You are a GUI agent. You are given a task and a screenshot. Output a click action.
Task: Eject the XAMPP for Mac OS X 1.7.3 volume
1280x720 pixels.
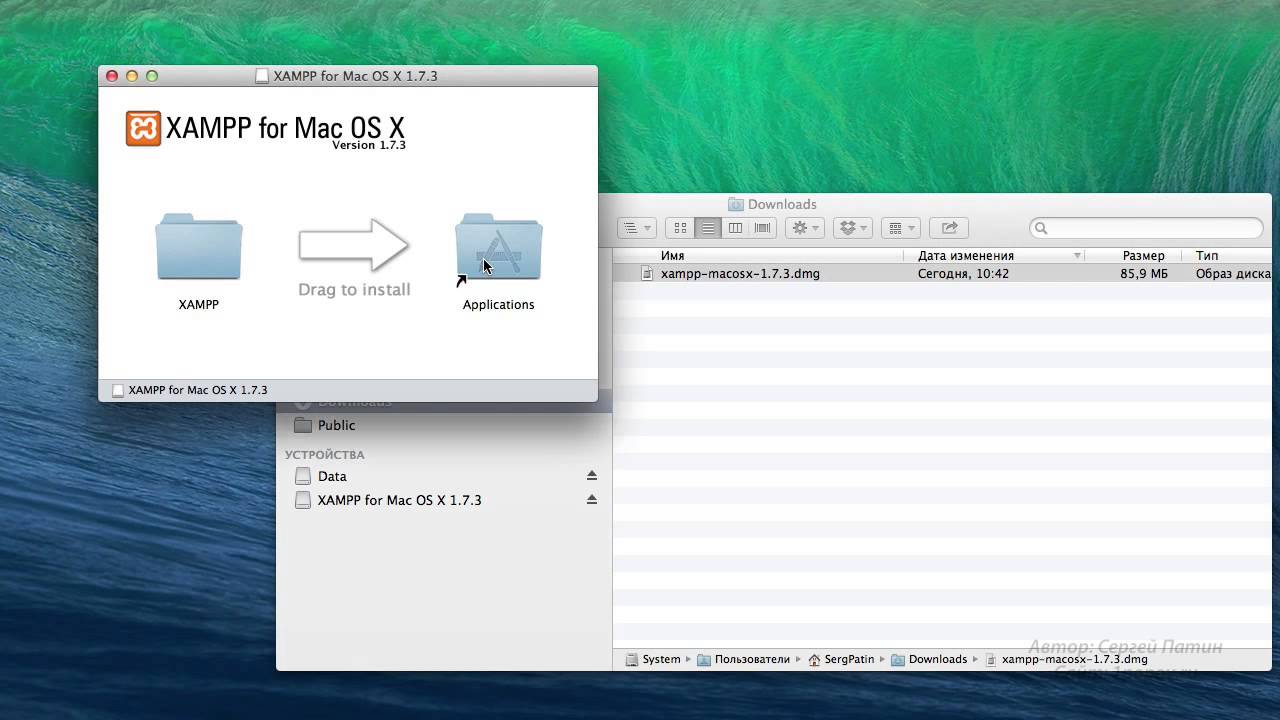tap(591, 500)
